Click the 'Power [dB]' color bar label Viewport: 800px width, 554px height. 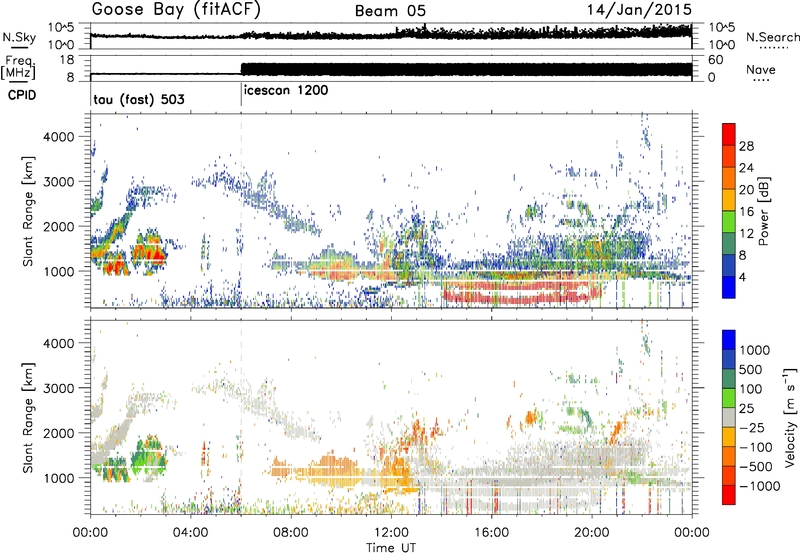point(764,211)
